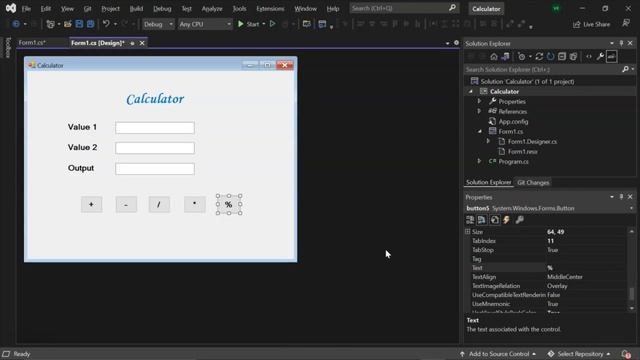Open the button5 object selector dropdown
This screenshot has width=640, height=360.
[x=631, y=208]
